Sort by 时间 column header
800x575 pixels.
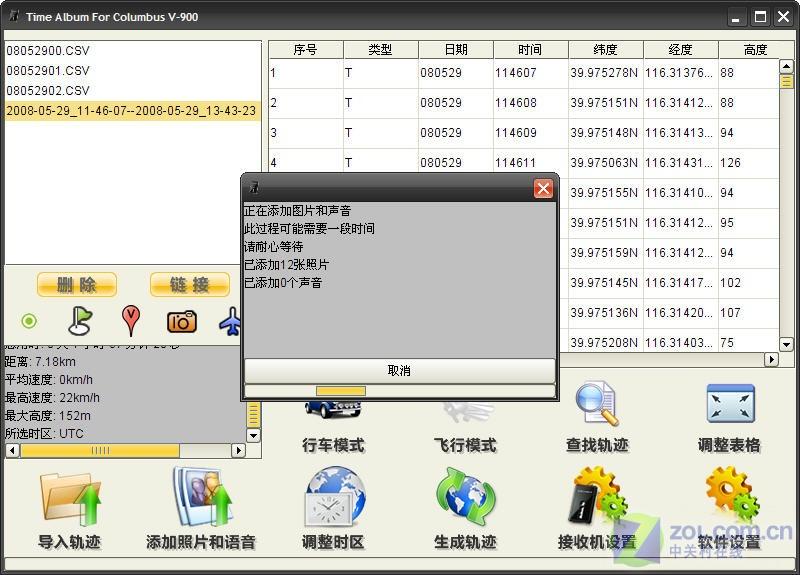coord(531,50)
